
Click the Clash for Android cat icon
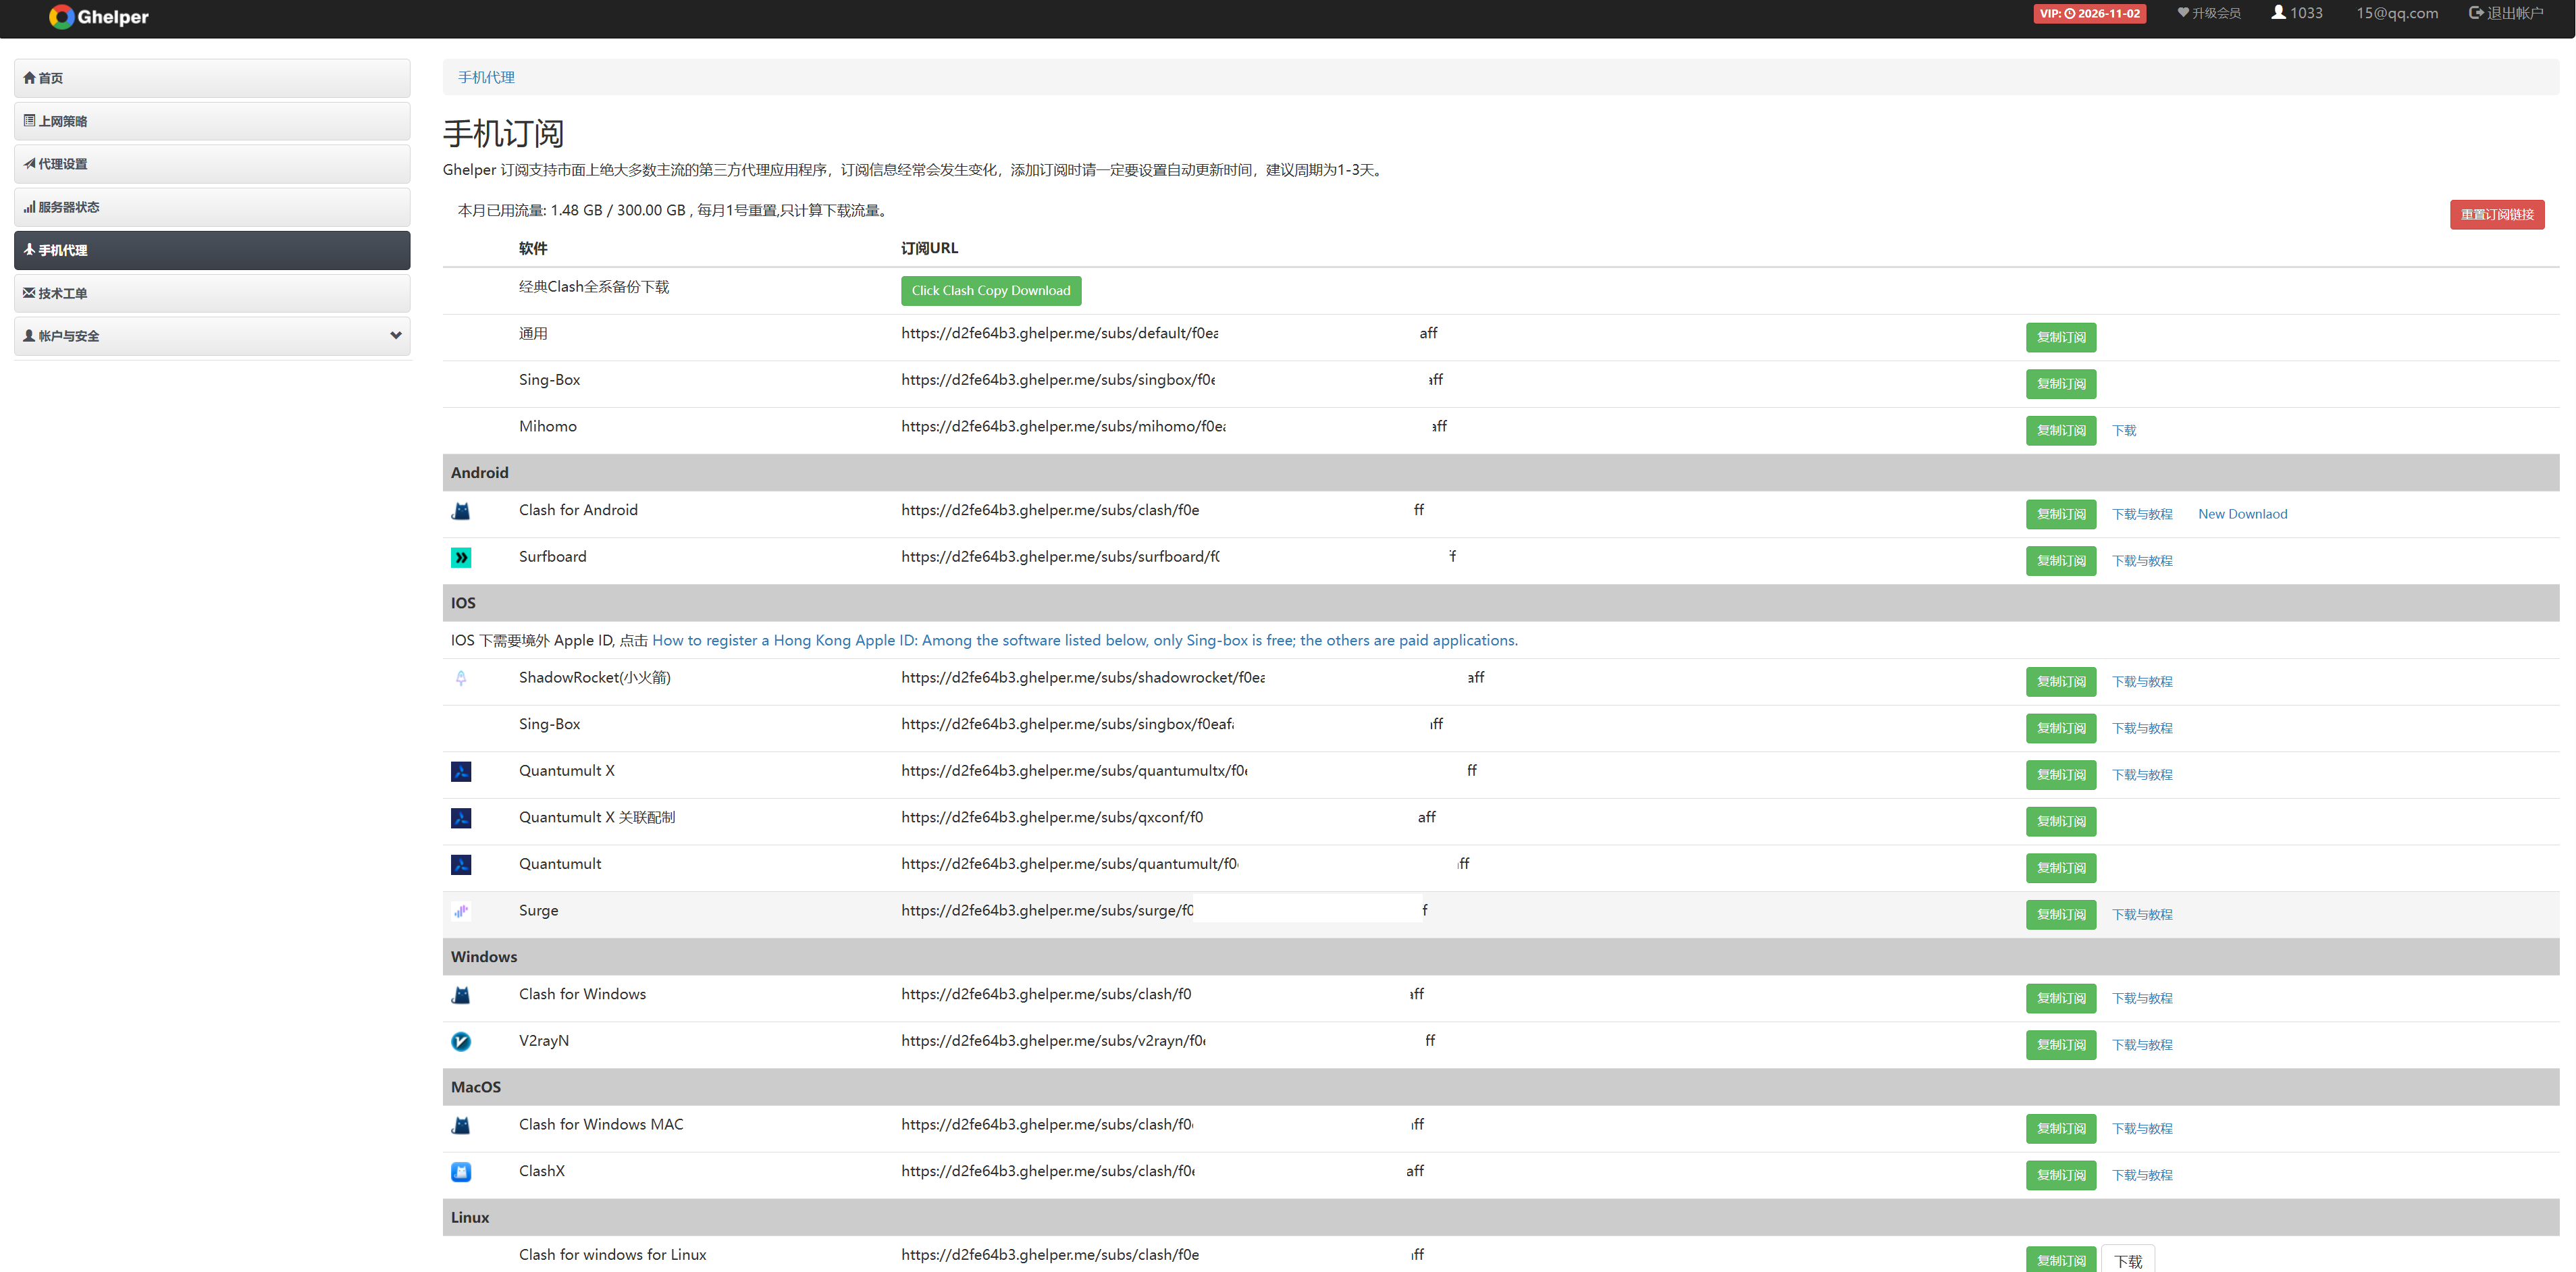tap(460, 511)
